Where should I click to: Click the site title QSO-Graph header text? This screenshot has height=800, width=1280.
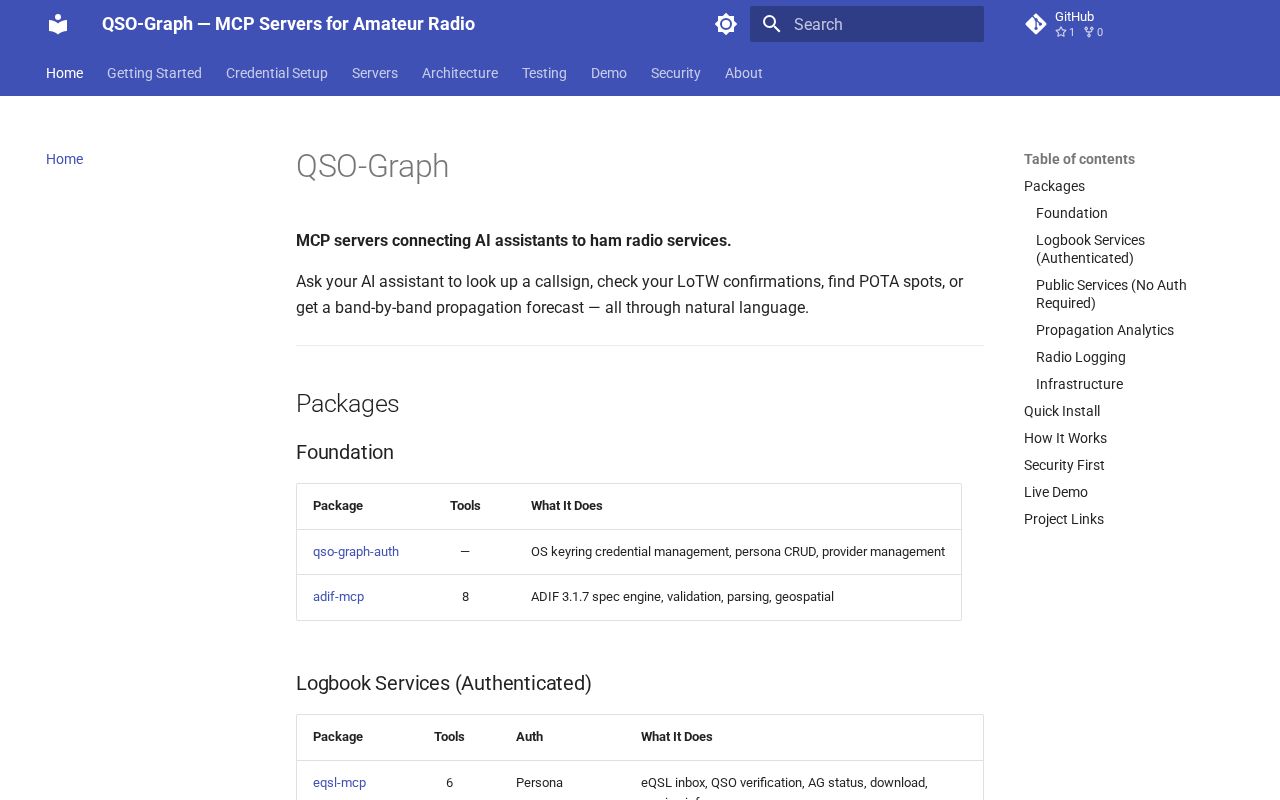[x=288, y=24]
